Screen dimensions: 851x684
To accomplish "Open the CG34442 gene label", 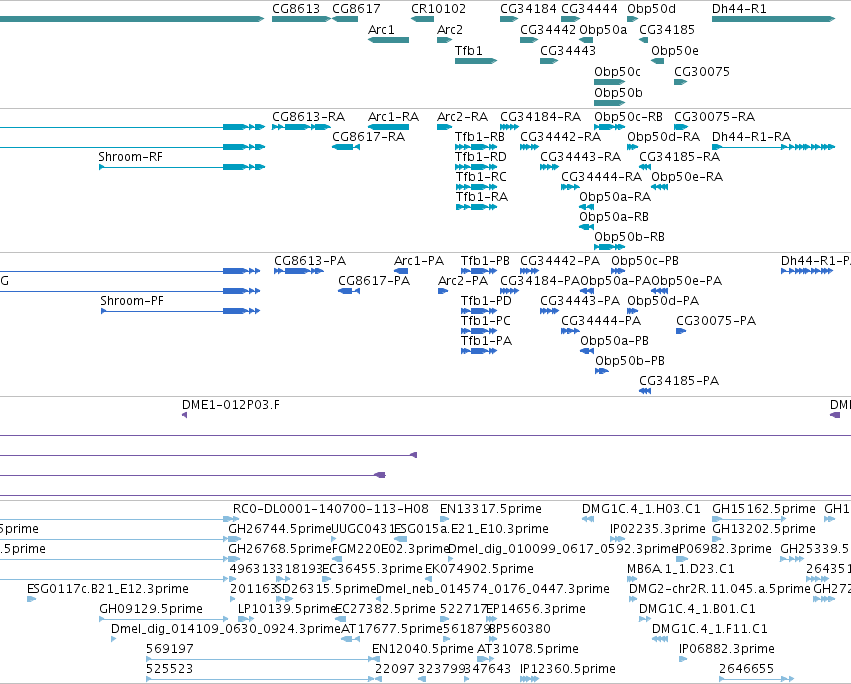I will tap(548, 29).
